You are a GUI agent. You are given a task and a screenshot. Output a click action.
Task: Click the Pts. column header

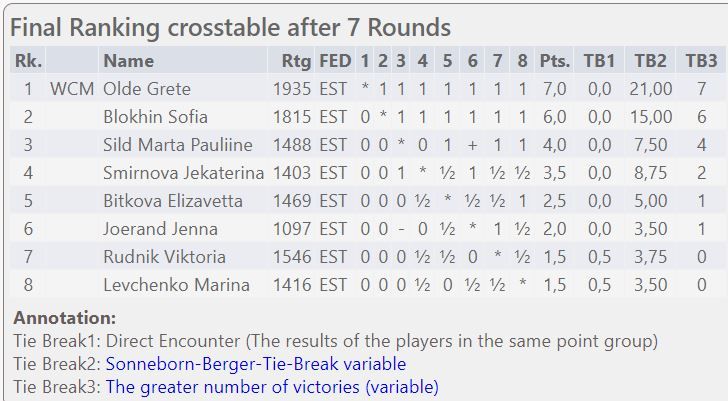tap(554, 61)
